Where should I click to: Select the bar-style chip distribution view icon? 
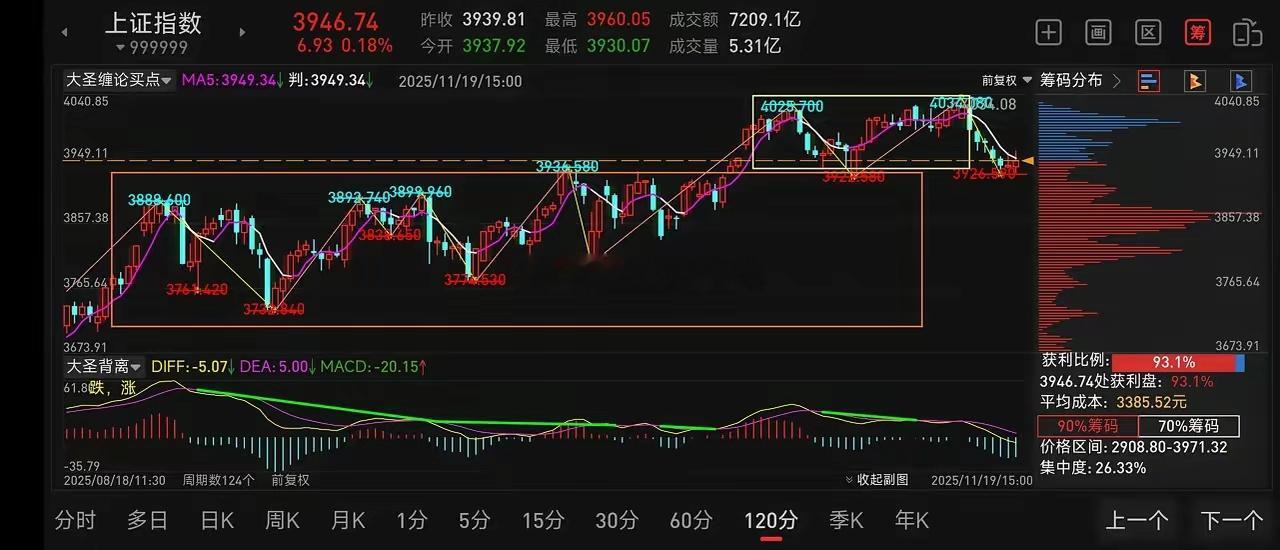pyautogui.click(x=1149, y=81)
